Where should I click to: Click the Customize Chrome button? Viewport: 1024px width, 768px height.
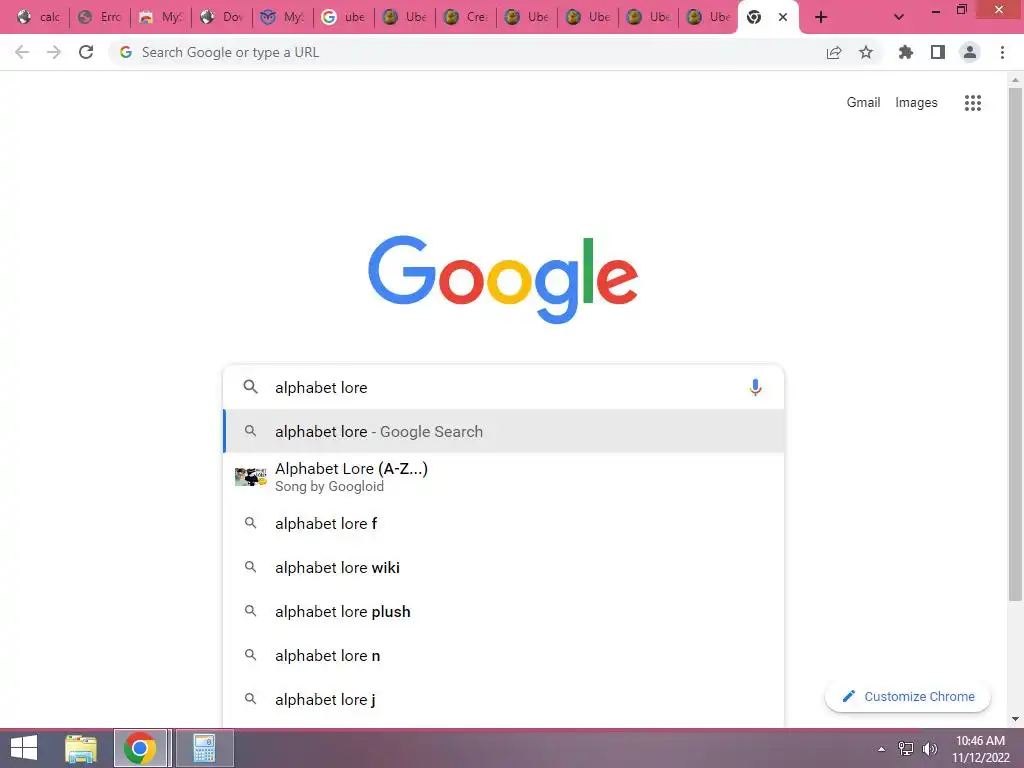click(908, 696)
